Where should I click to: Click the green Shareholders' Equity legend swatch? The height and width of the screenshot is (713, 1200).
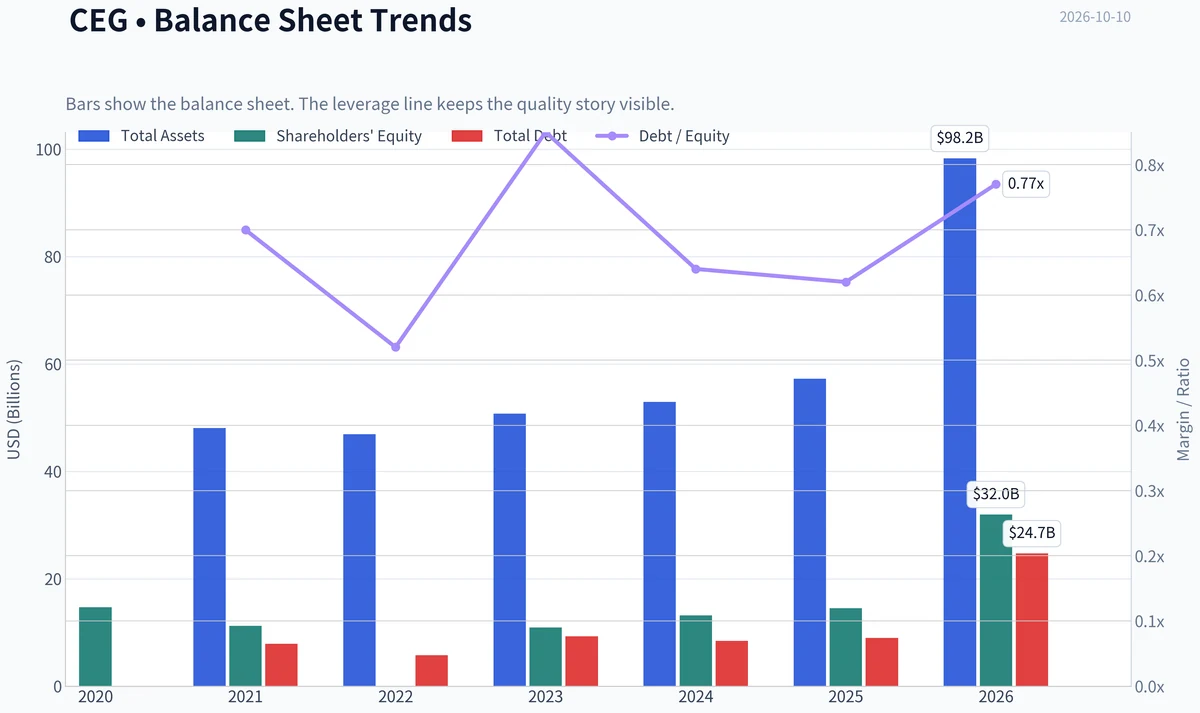248,136
